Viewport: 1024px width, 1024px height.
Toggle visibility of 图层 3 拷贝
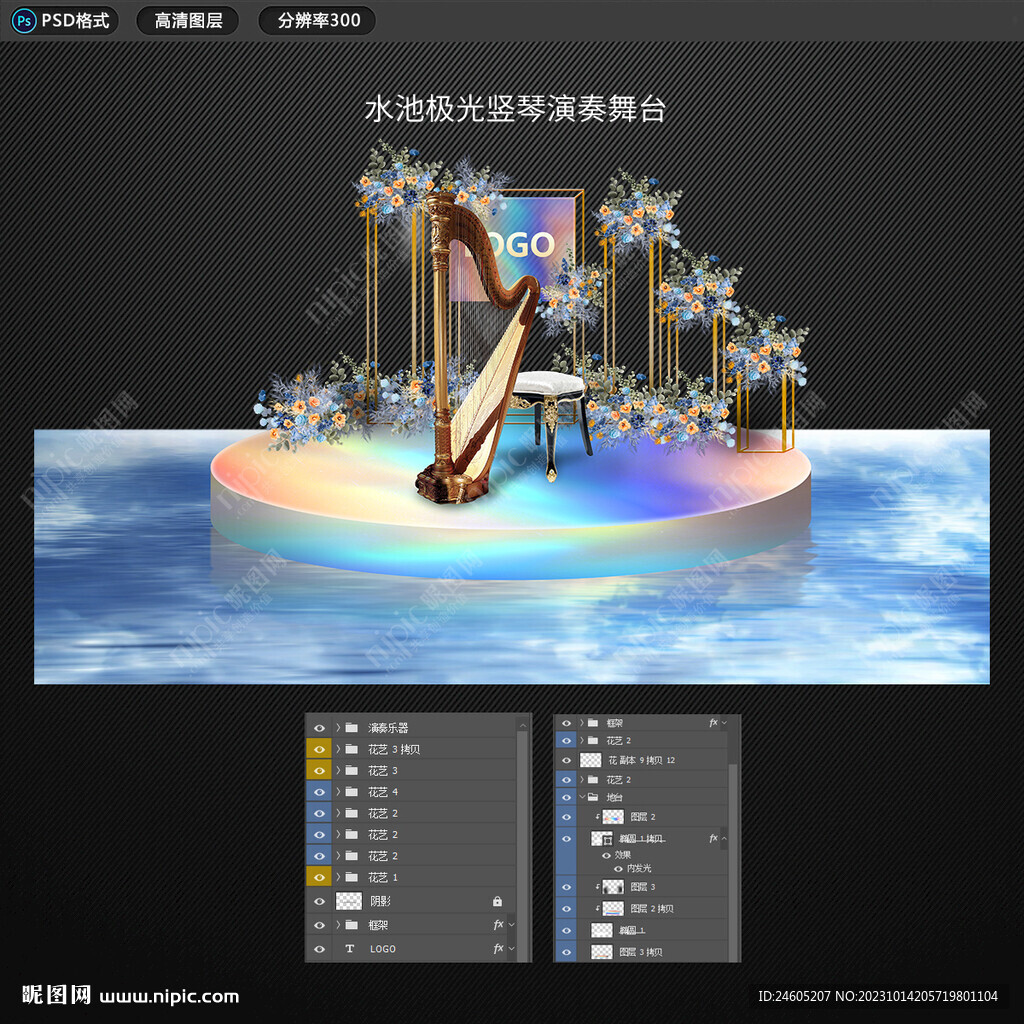point(566,952)
